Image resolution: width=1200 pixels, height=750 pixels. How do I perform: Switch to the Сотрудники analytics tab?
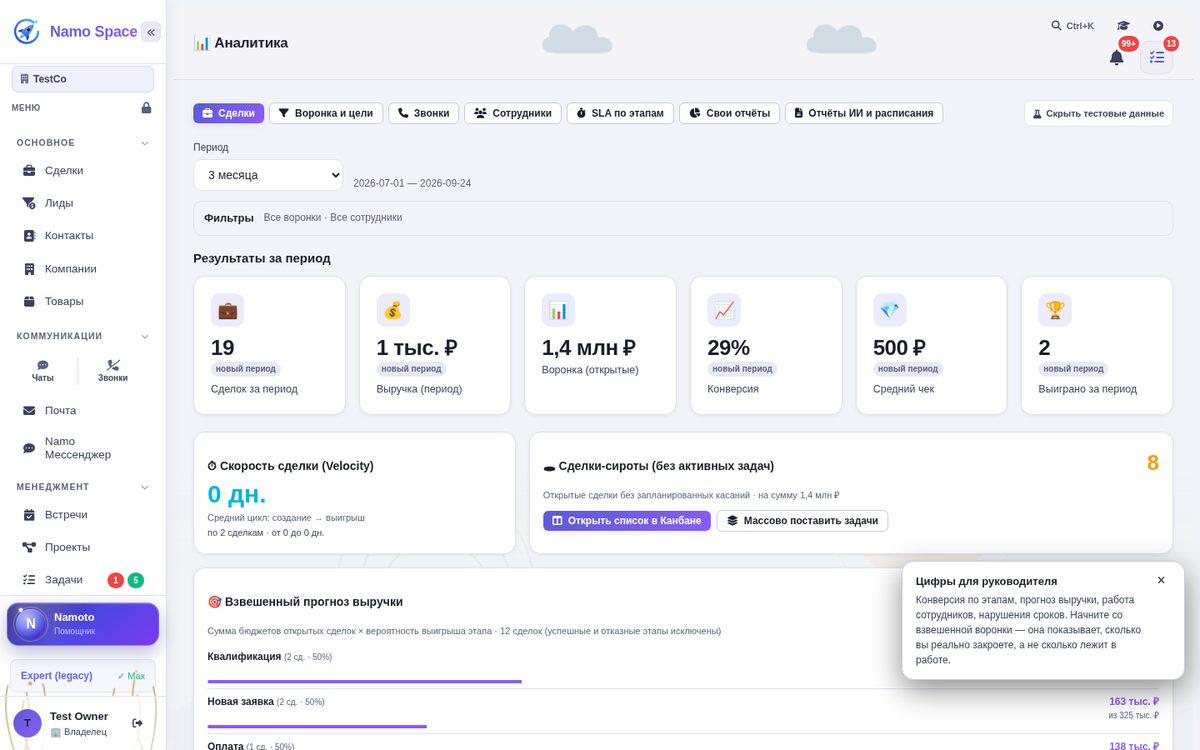pos(513,113)
